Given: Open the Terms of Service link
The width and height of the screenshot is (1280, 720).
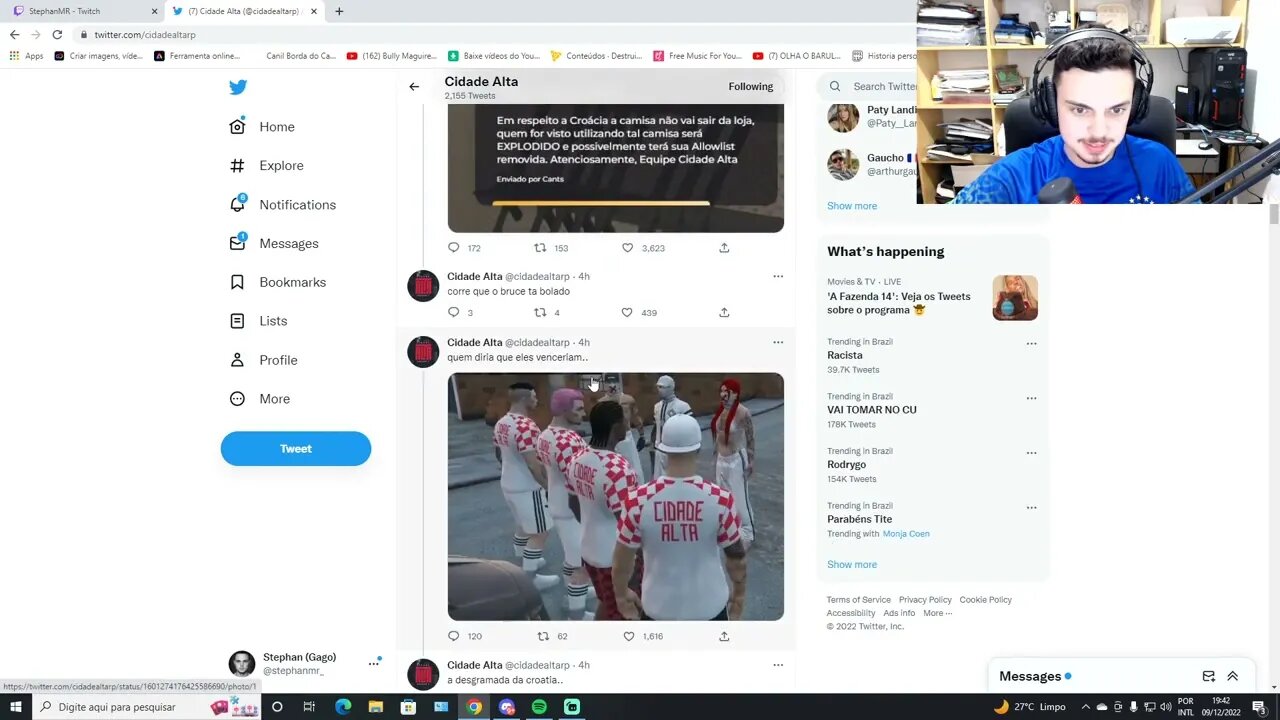Looking at the screenshot, I should tap(859, 600).
